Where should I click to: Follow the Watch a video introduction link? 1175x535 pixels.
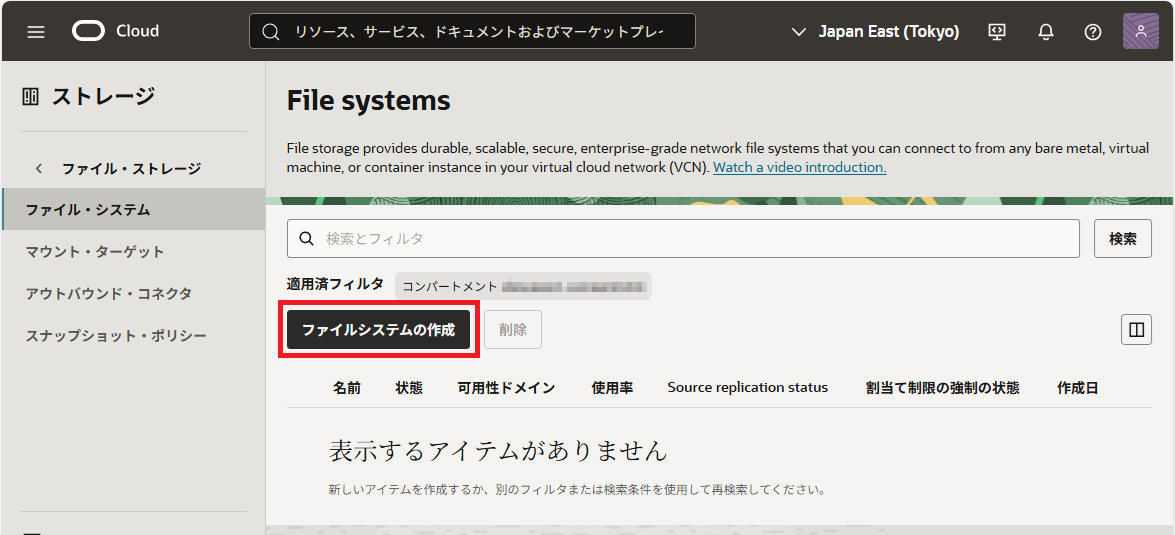pyautogui.click(x=799, y=167)
